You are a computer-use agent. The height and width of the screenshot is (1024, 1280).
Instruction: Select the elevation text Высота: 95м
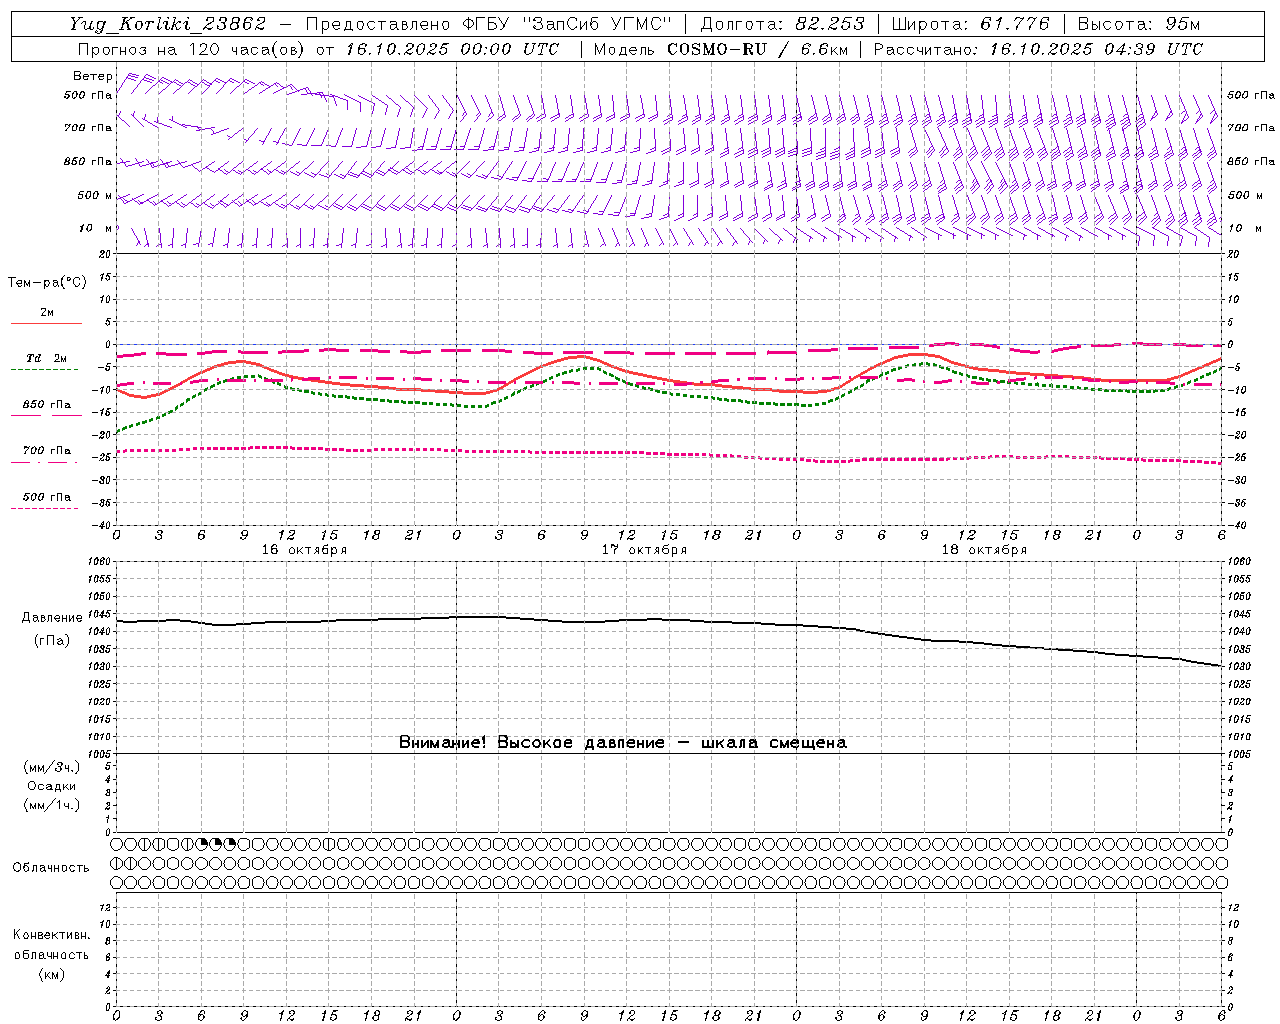(x=1139, y=24)
